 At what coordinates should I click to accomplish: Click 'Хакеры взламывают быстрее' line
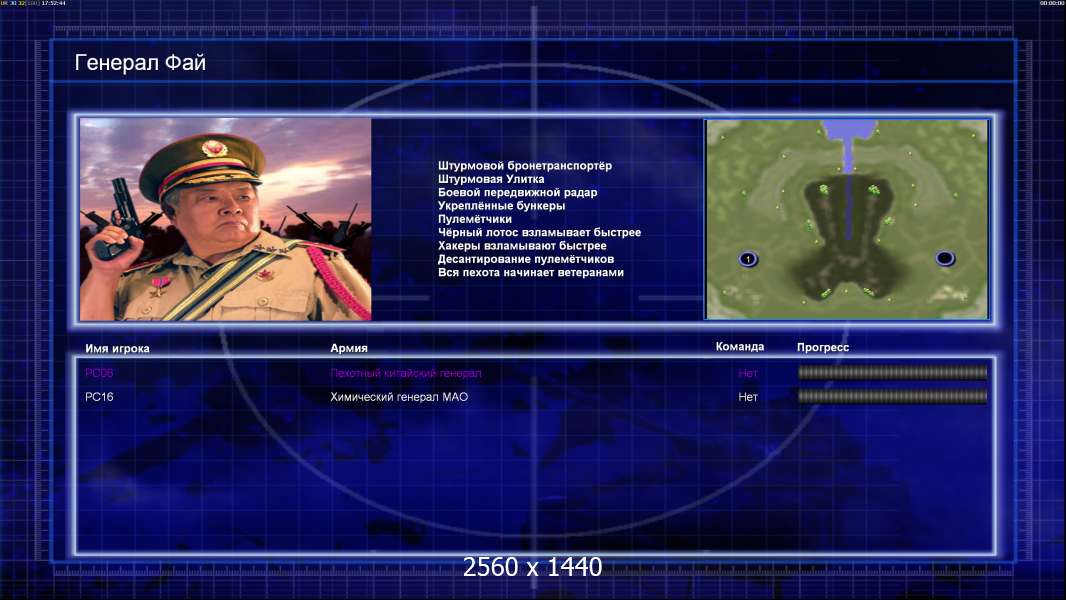522,246
